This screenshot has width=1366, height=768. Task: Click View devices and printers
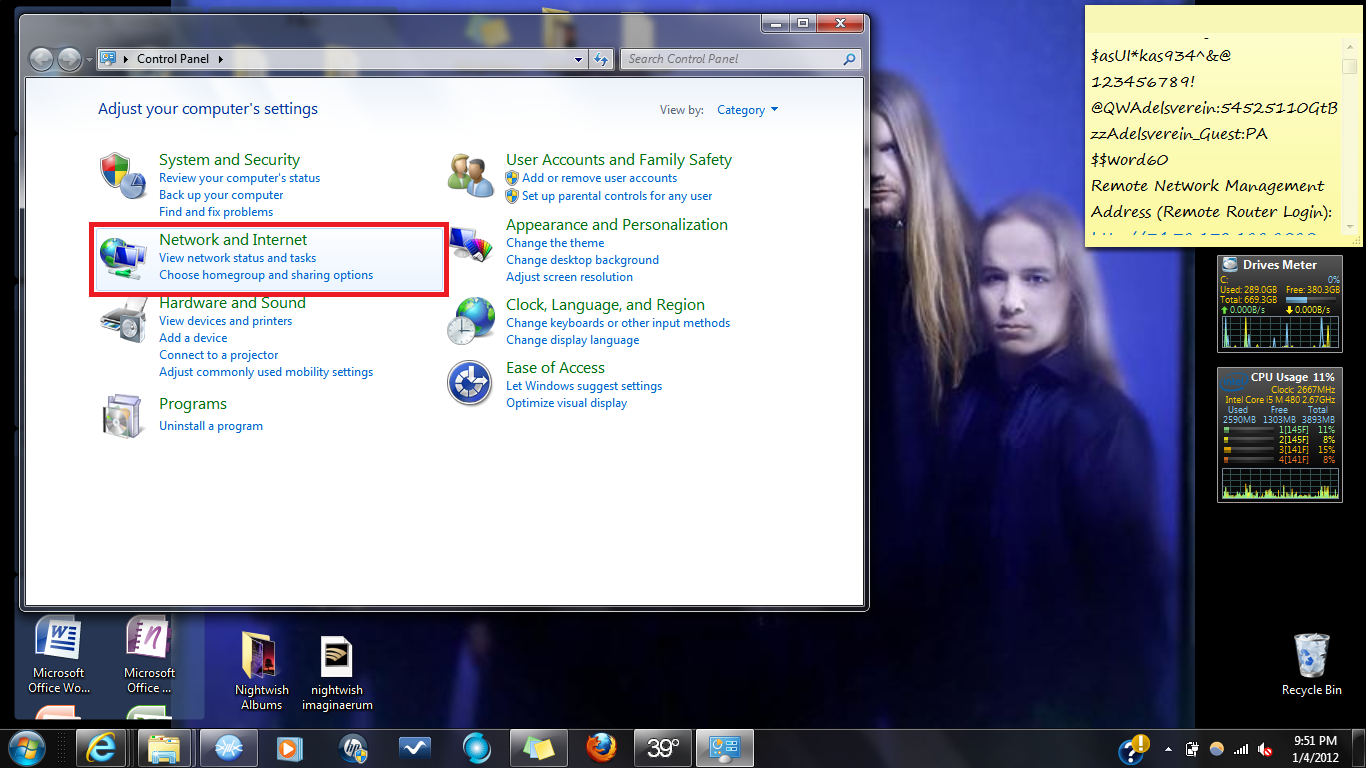point(225,321)
